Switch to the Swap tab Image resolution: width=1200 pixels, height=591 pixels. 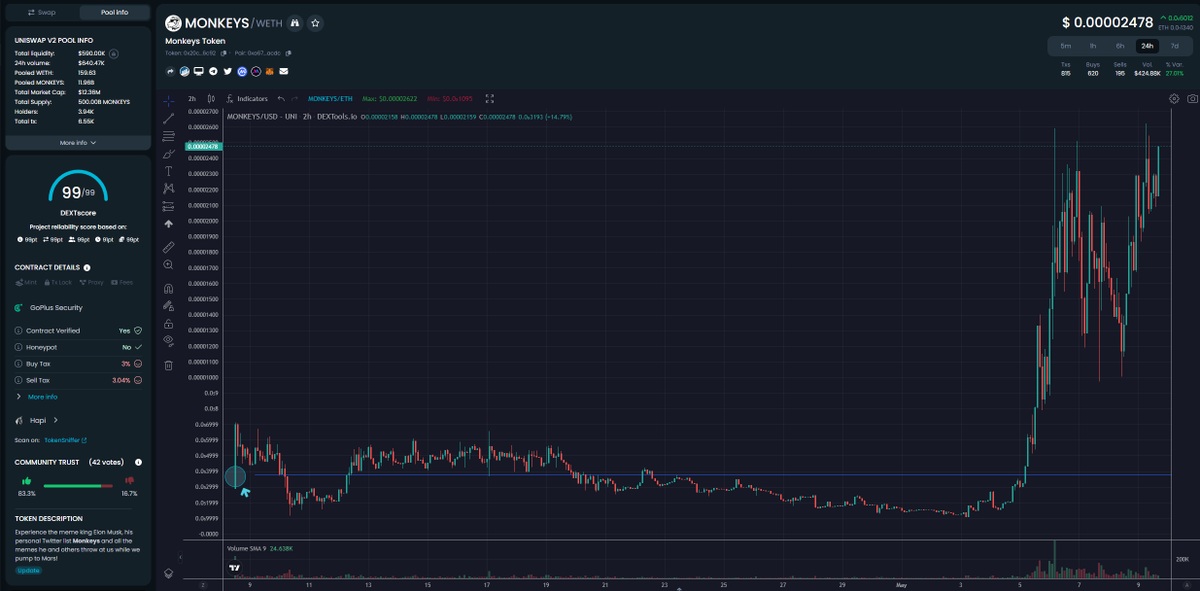42,13
